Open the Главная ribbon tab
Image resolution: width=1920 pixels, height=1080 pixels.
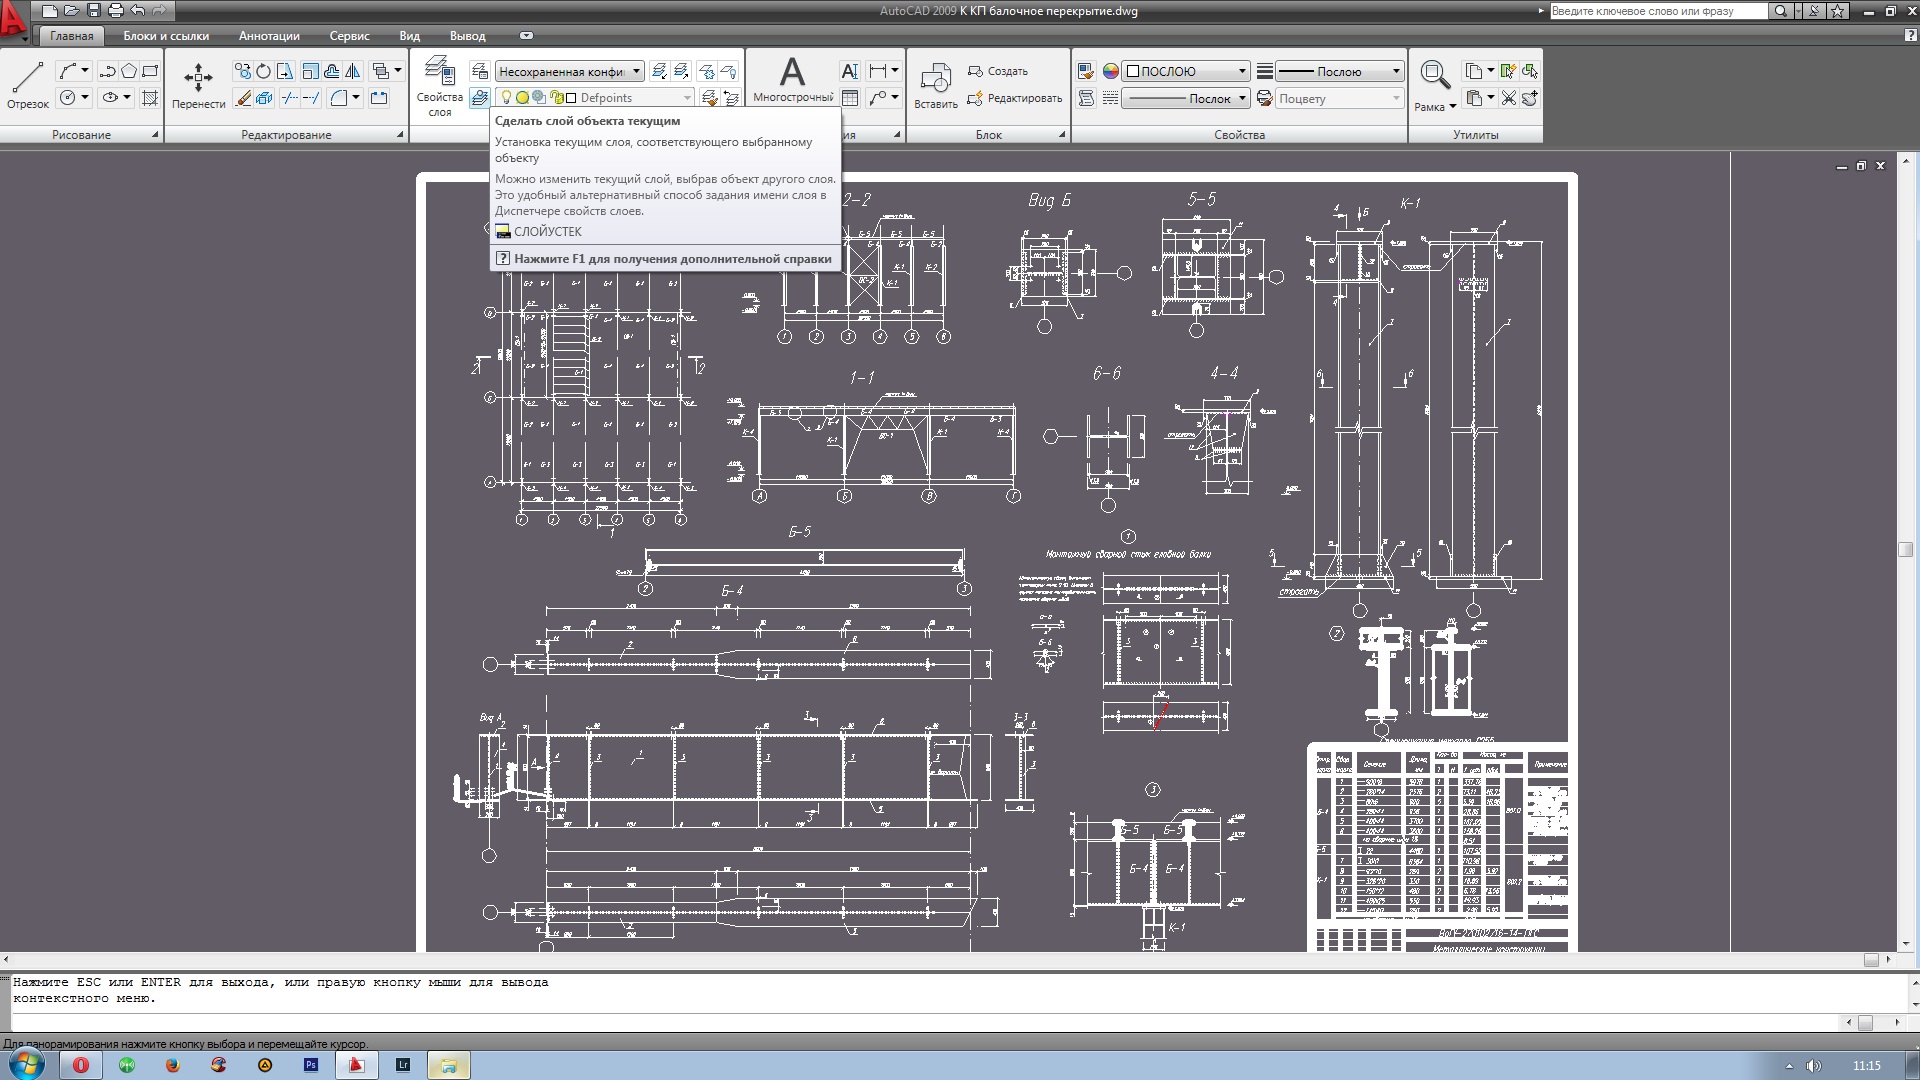point(72,36)
